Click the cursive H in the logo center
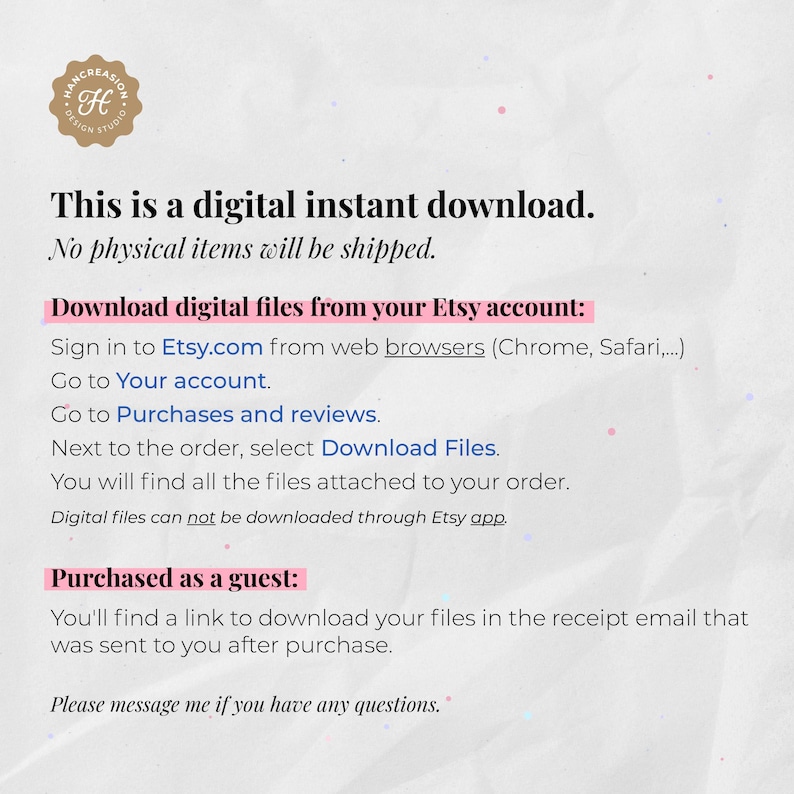Image resolution: width=794 pixels, height=794 pixels. 95,101
